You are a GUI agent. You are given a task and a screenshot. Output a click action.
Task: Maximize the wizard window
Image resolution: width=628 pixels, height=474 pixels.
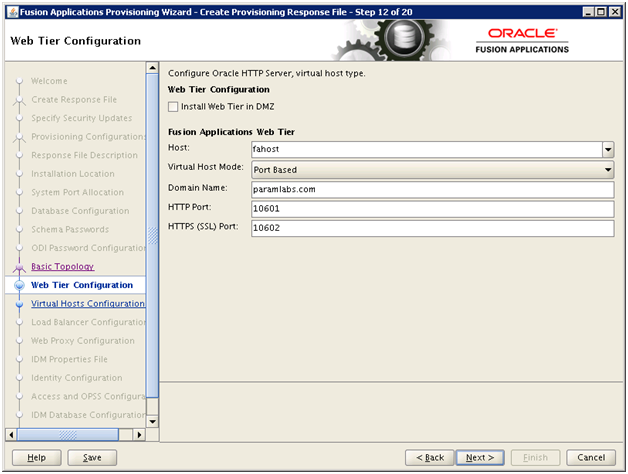tap(601, 12)
